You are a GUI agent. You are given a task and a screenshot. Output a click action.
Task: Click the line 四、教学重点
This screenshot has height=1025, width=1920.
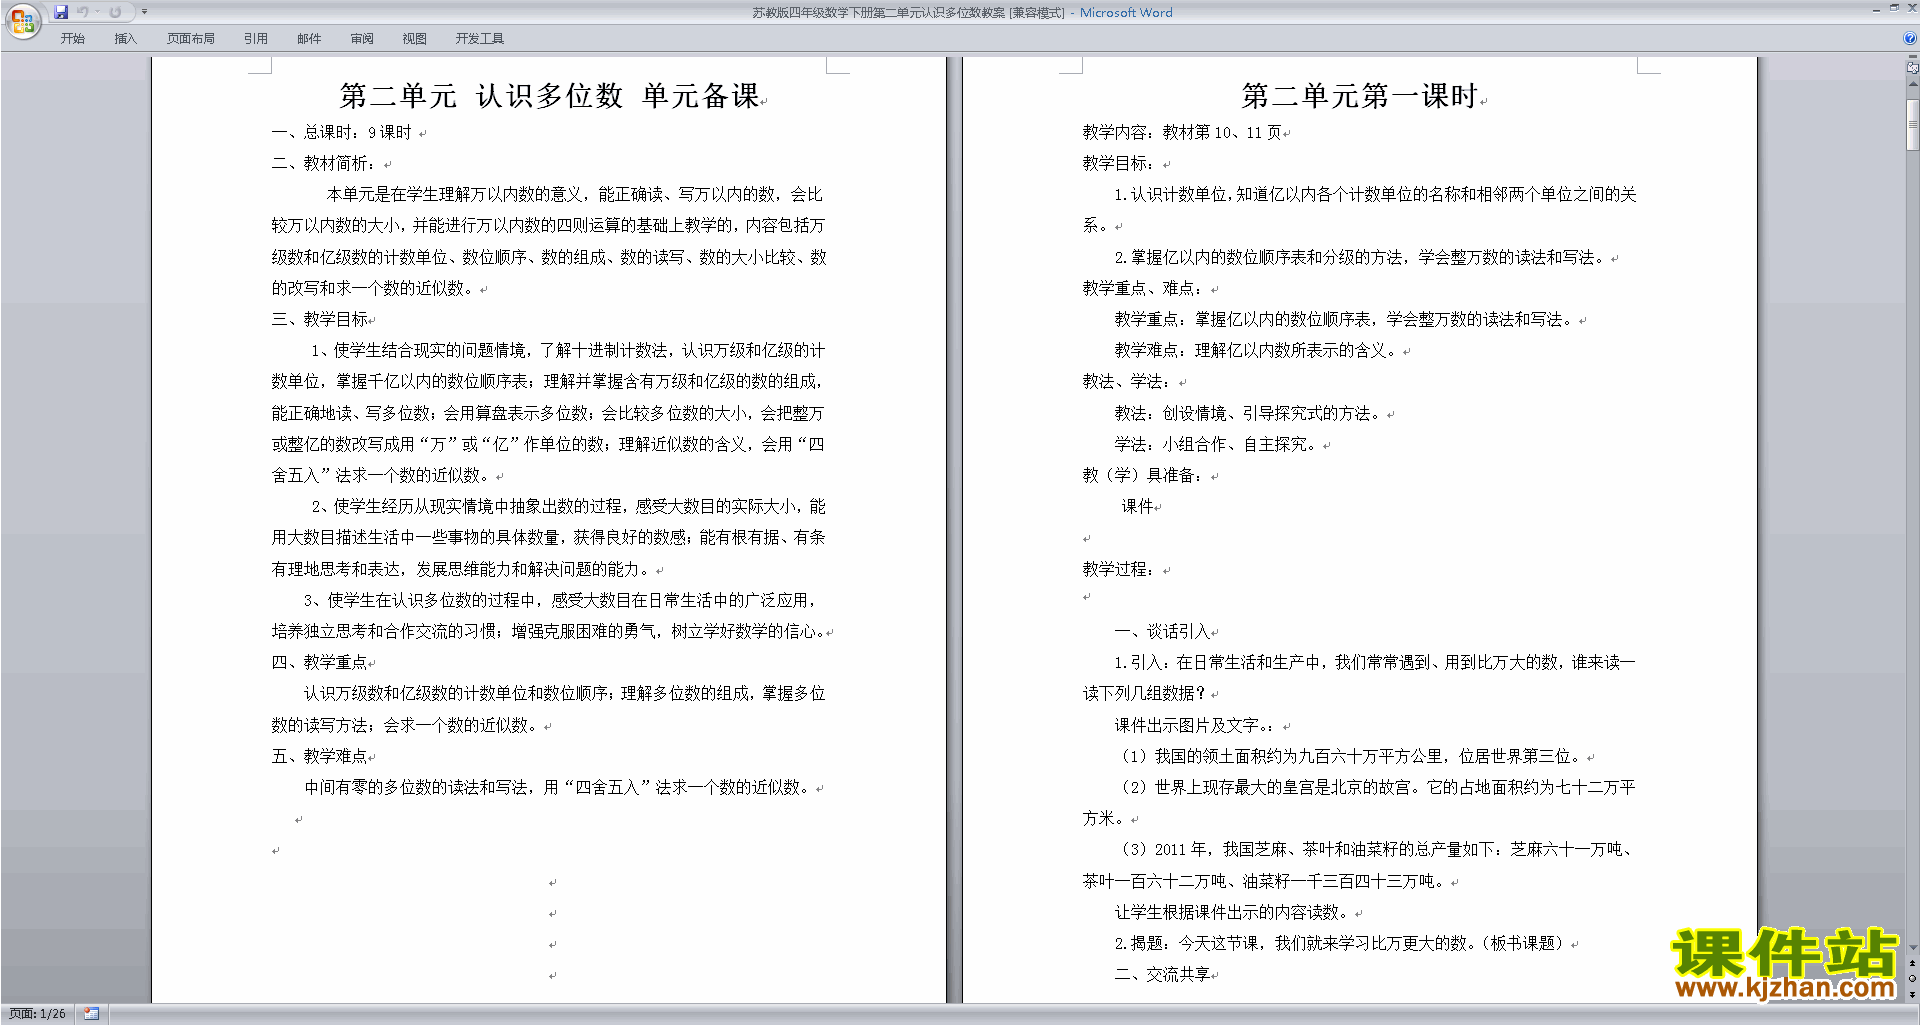click(x=320, y=662)
